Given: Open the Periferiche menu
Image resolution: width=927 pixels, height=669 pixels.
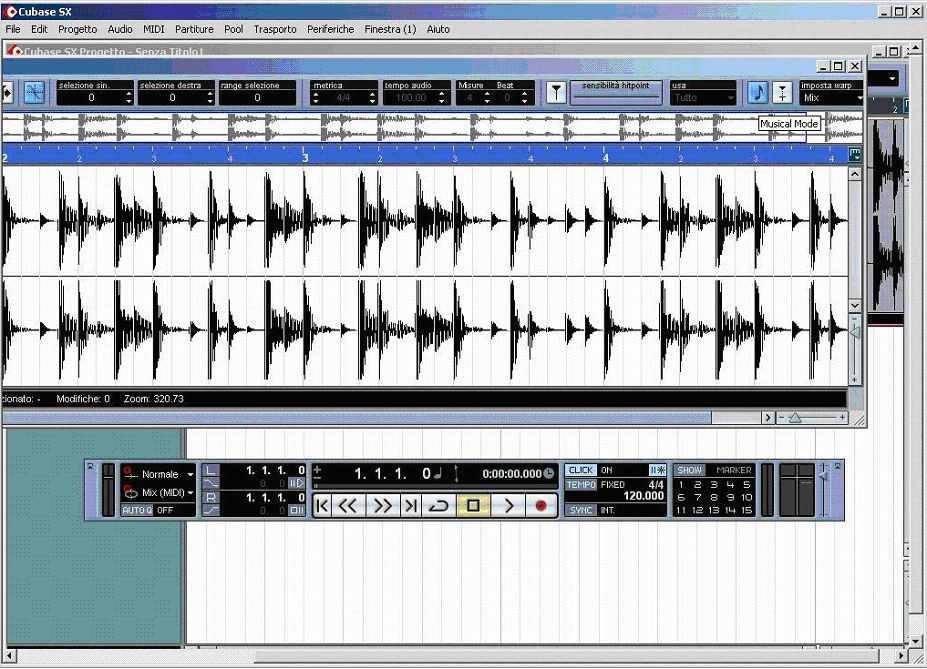Looking at the screenshot, I should tap(330, 29).
